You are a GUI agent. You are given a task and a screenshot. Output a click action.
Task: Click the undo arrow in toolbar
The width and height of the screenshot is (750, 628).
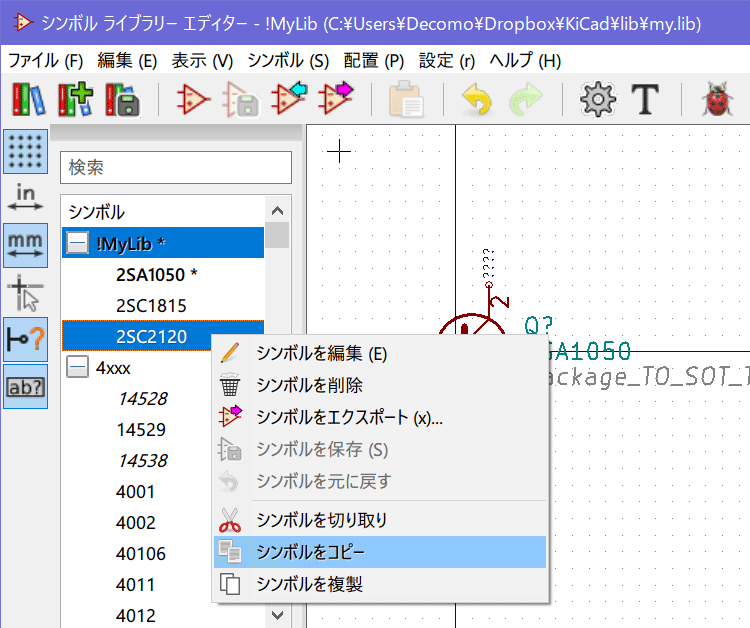click(477, 99)
